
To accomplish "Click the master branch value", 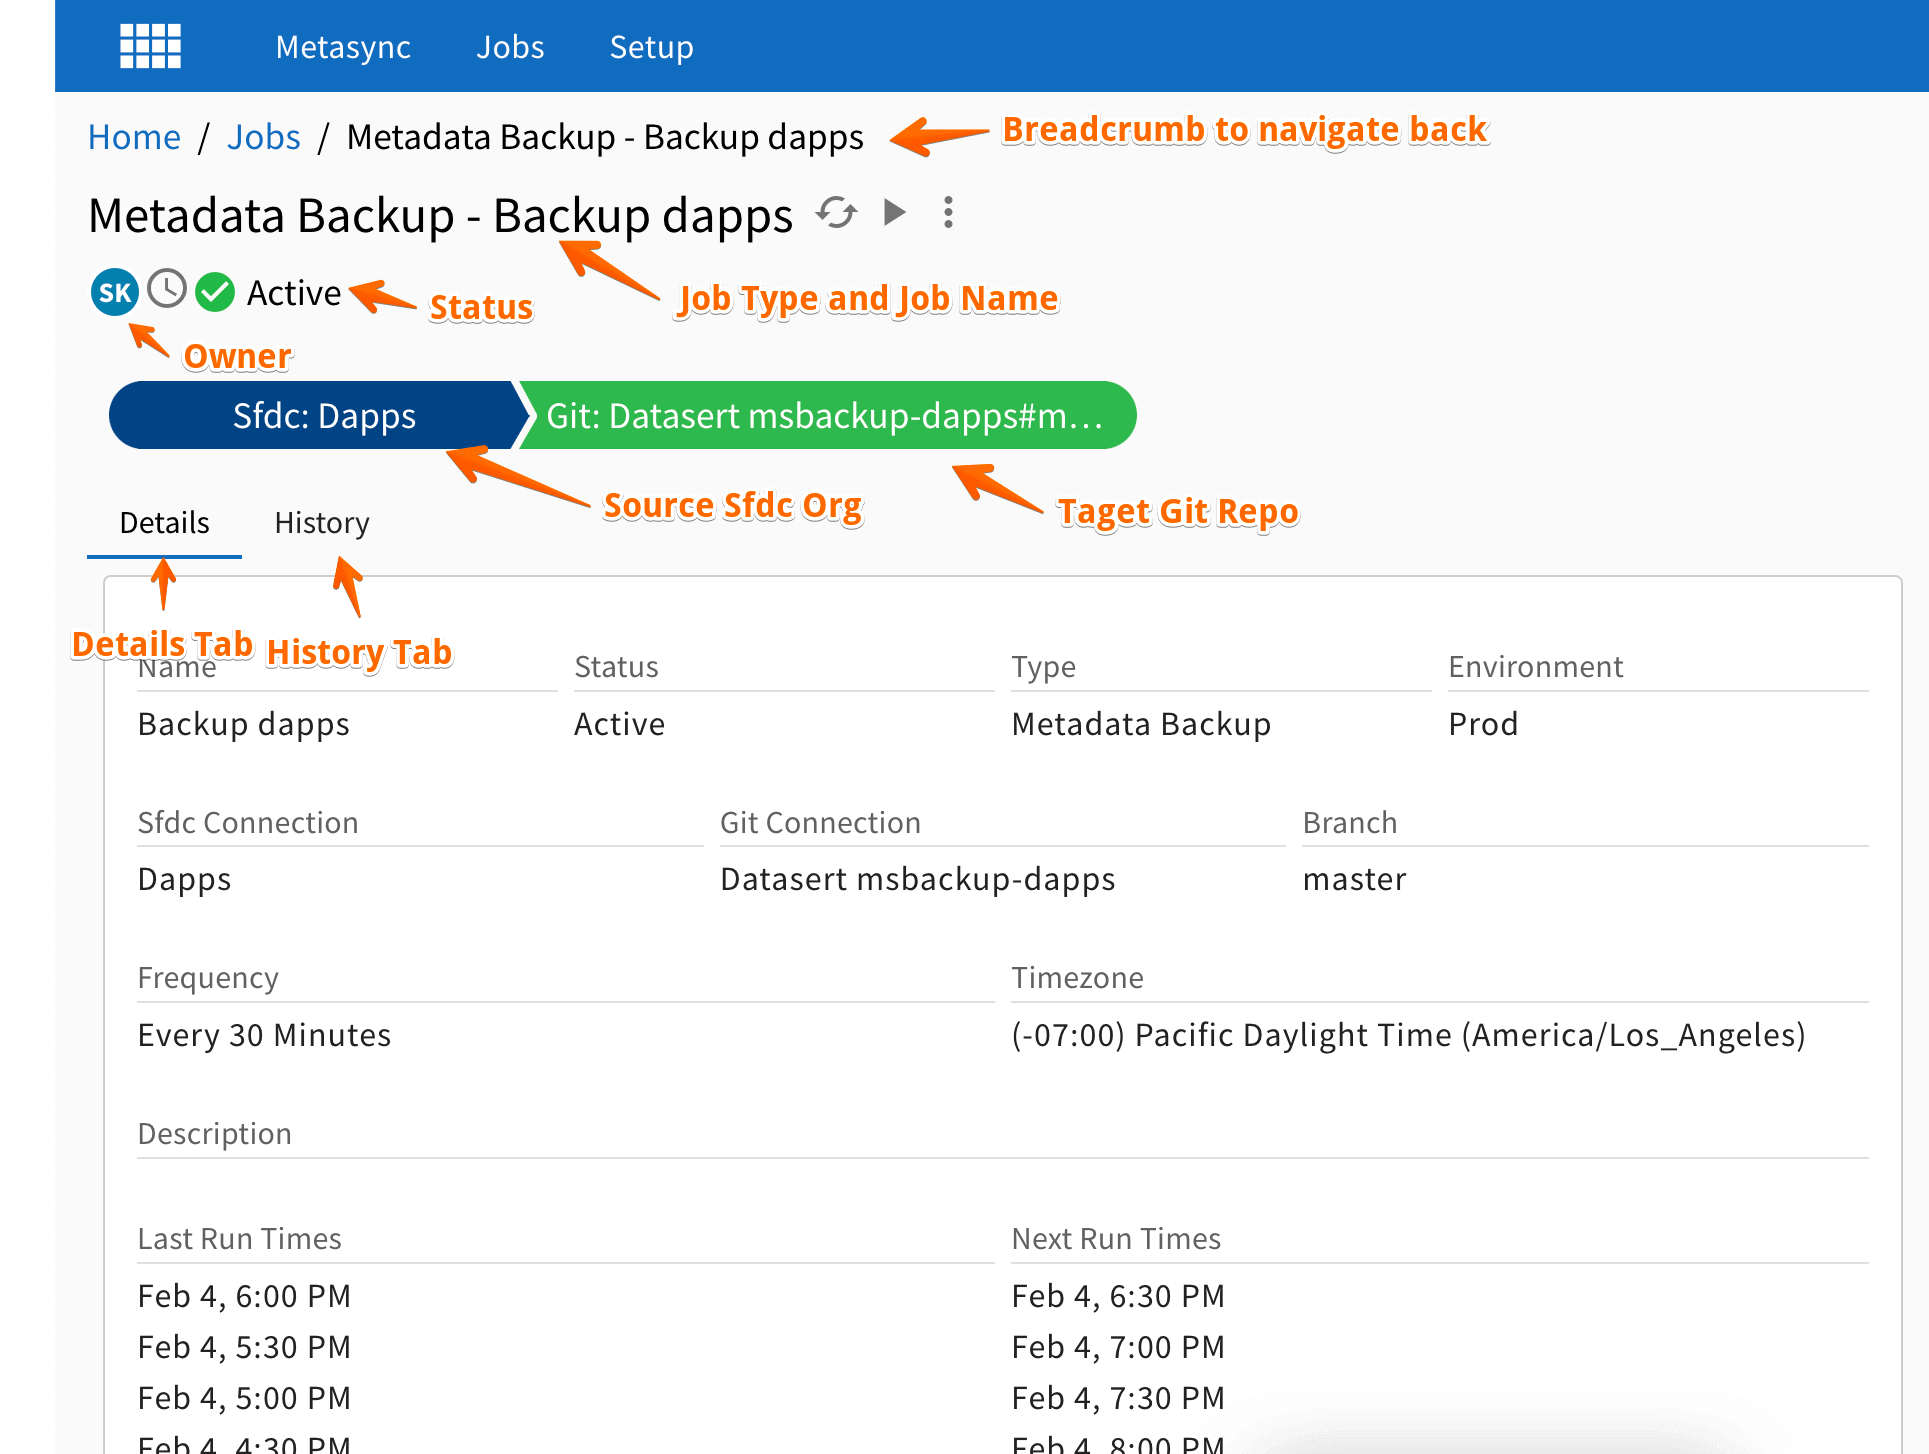I will [1354, 880].
